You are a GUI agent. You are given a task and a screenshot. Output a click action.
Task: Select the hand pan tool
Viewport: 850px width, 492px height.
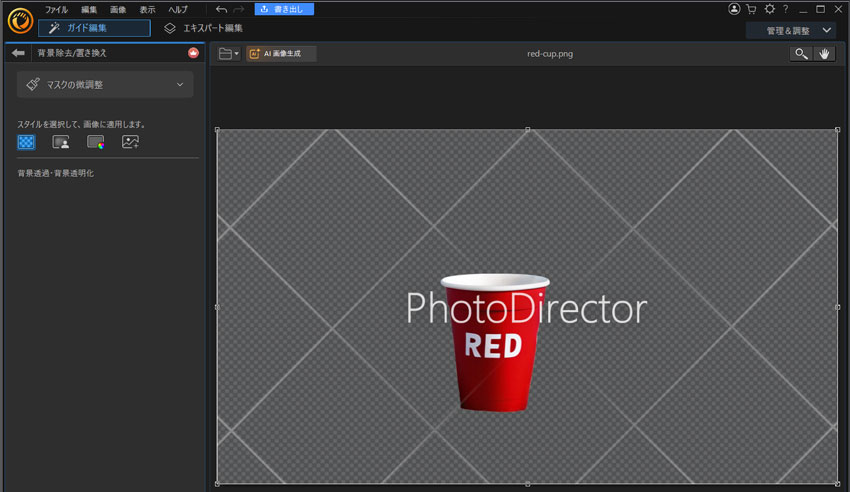point(824,54)
